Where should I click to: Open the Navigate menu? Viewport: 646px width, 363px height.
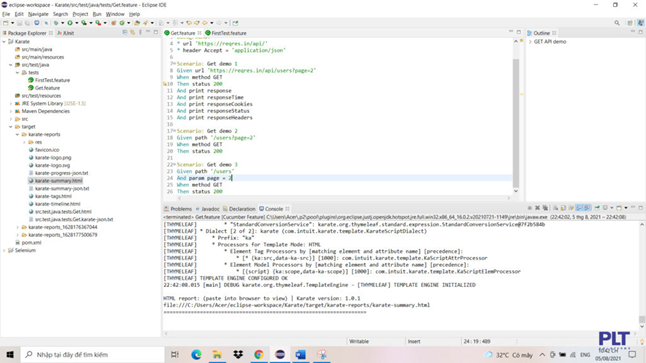click(x=38, y=14)
